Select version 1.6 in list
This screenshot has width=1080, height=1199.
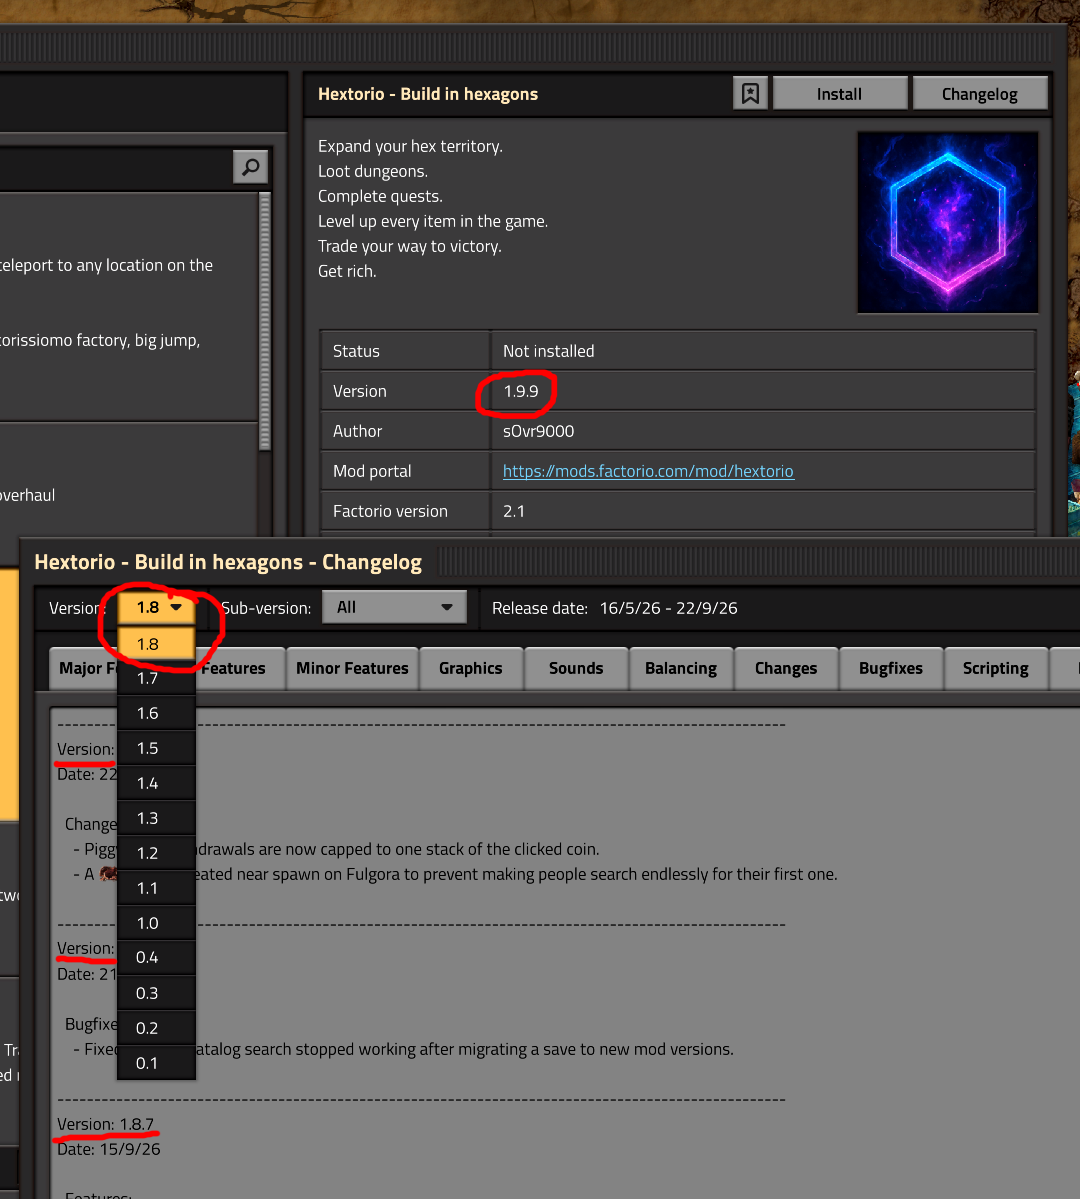[x=157, y=713]
